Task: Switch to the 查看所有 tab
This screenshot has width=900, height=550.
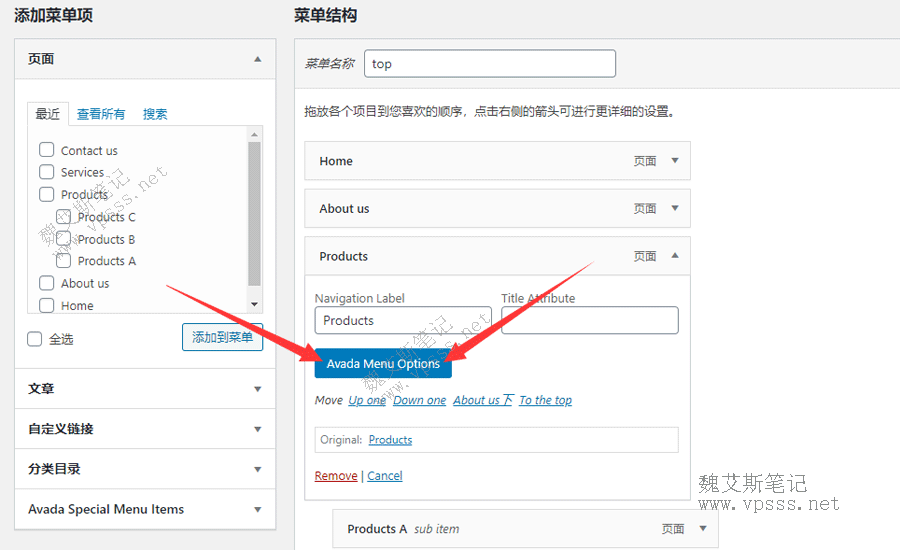Action: point(101,114)
